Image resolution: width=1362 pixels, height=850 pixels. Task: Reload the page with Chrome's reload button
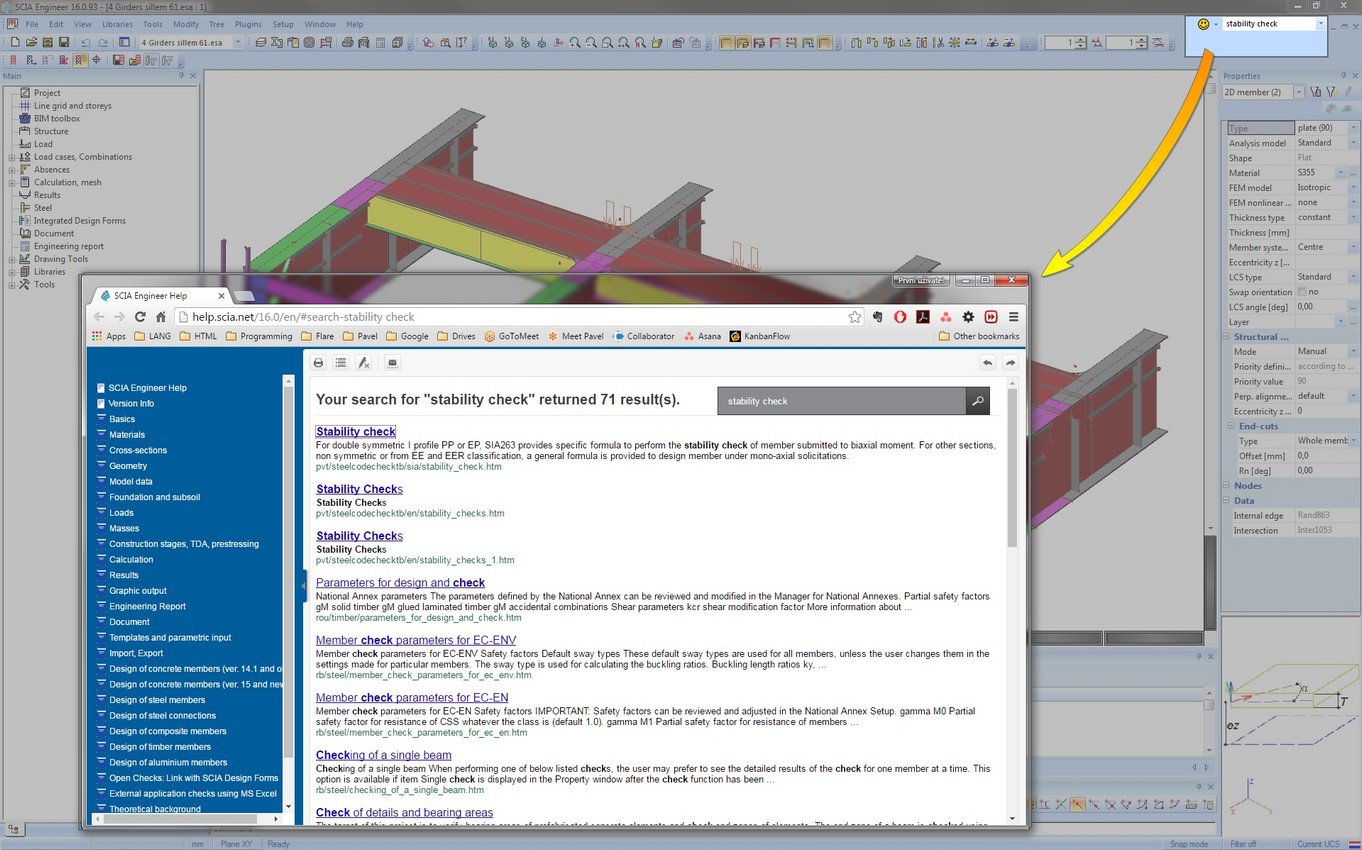tap(140, 317)
